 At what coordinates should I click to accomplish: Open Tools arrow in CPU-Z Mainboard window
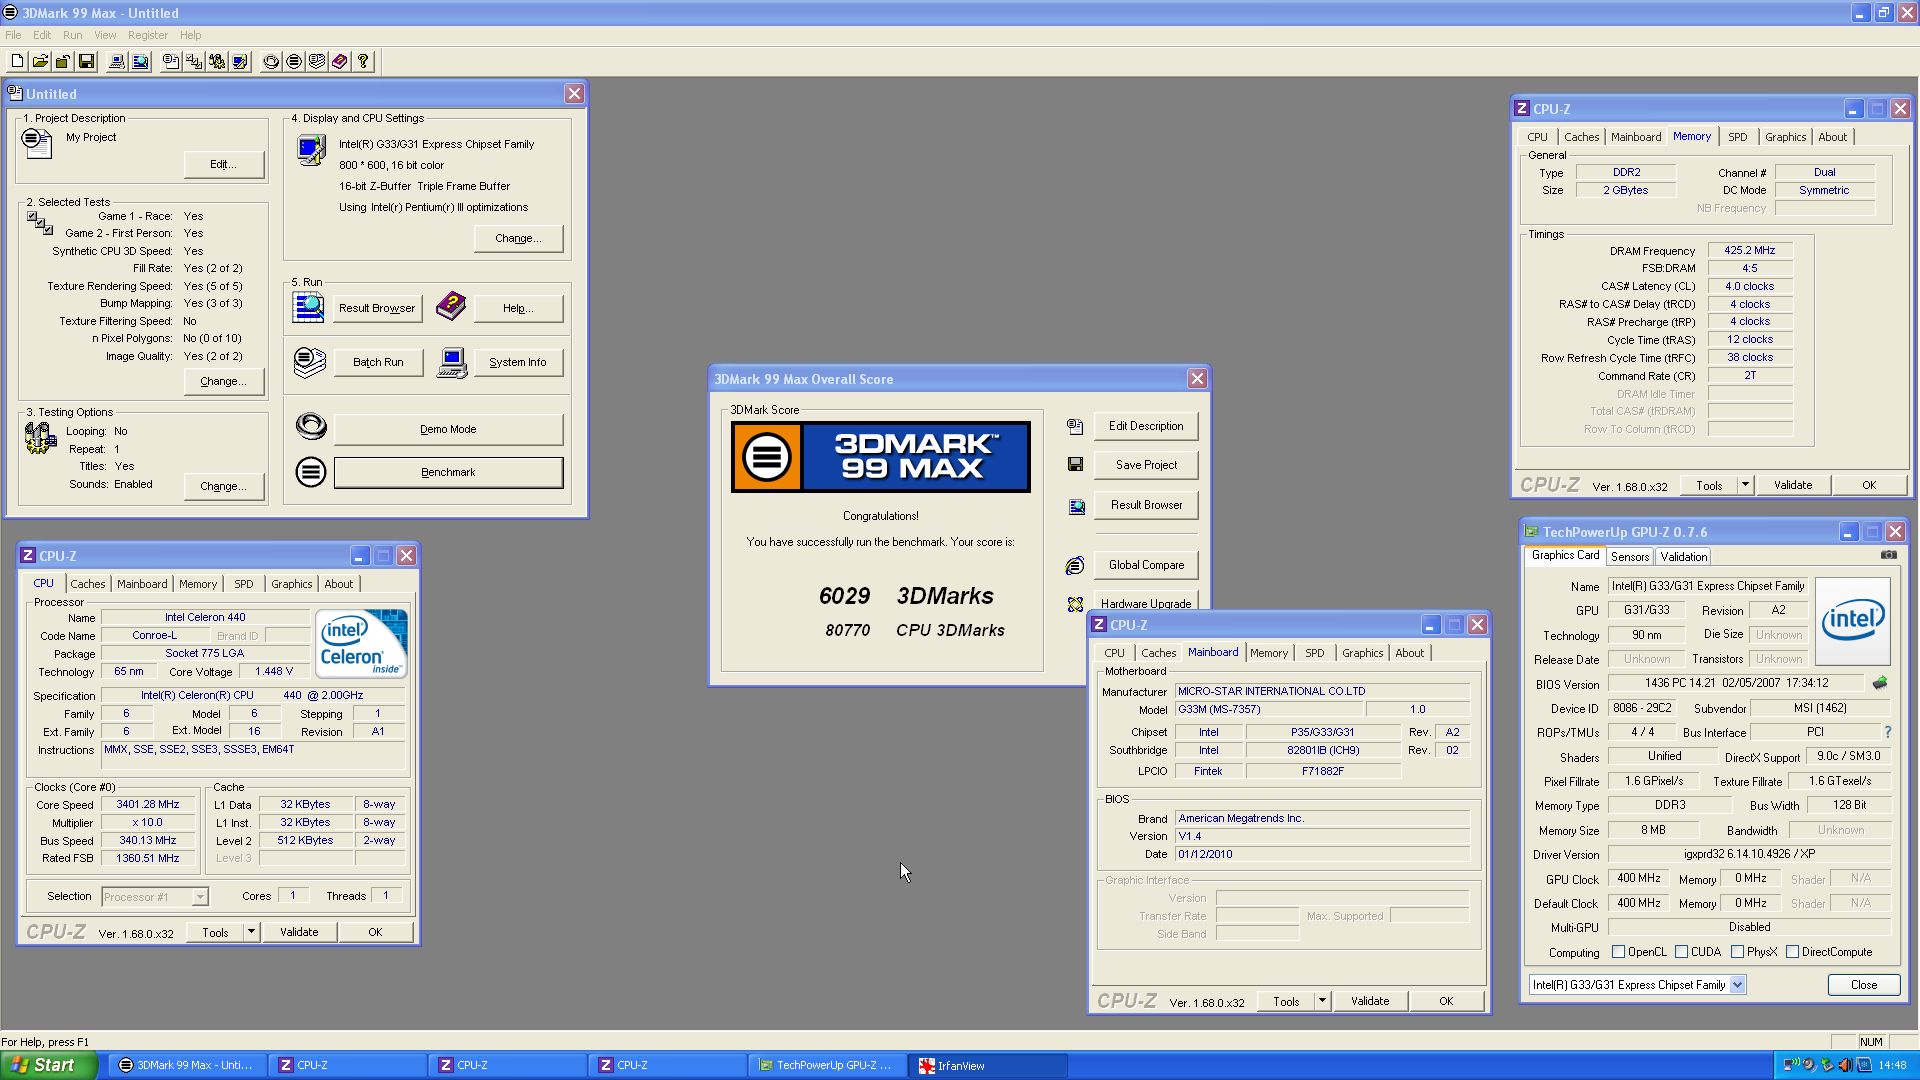1322,1001
